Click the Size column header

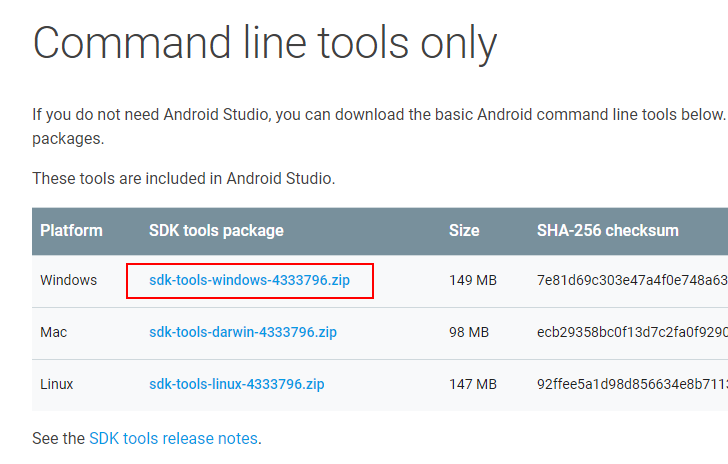point(464,230)
